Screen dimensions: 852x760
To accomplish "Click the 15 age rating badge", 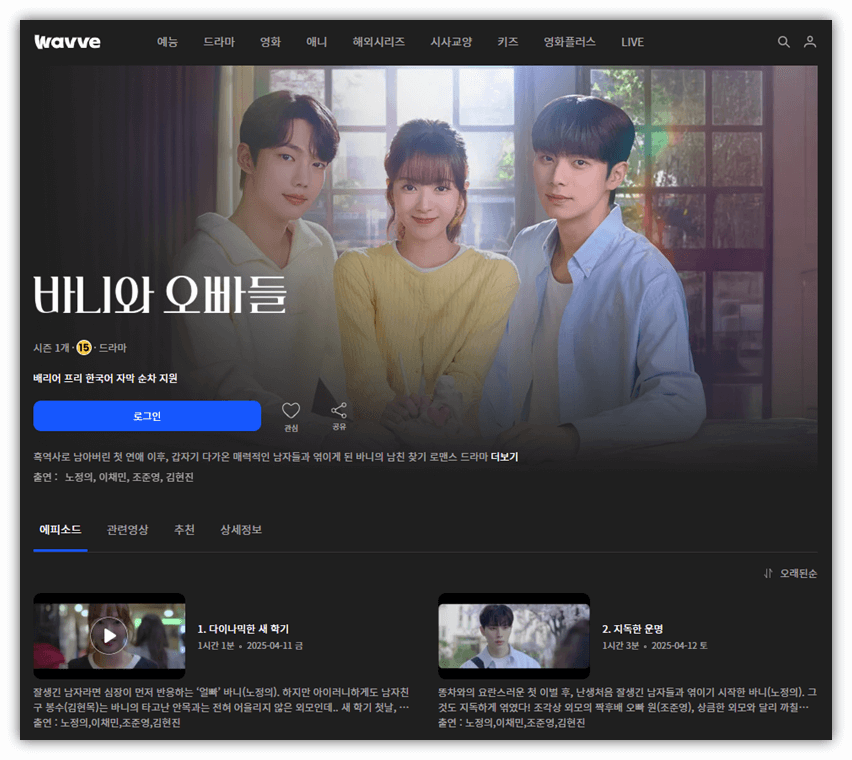I will (x=85, y=348).
